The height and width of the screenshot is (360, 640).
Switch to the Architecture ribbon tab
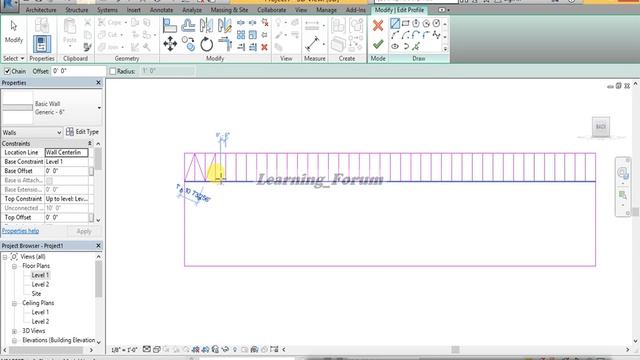pyautogui.click(x=41, y=10)
